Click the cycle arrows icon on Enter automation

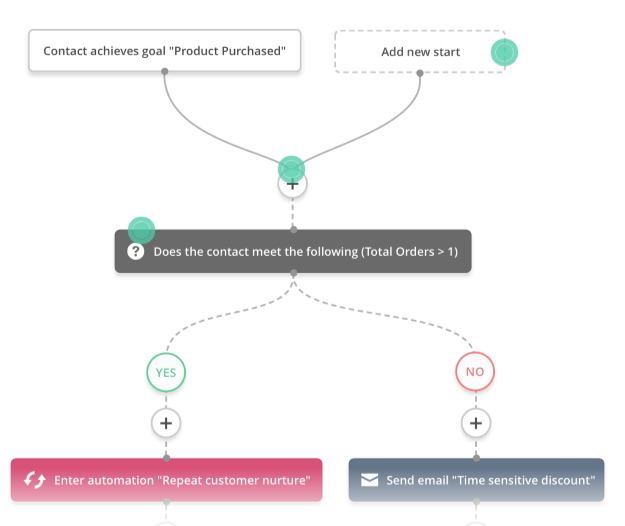pyautogui.click(x=35, y=480)
